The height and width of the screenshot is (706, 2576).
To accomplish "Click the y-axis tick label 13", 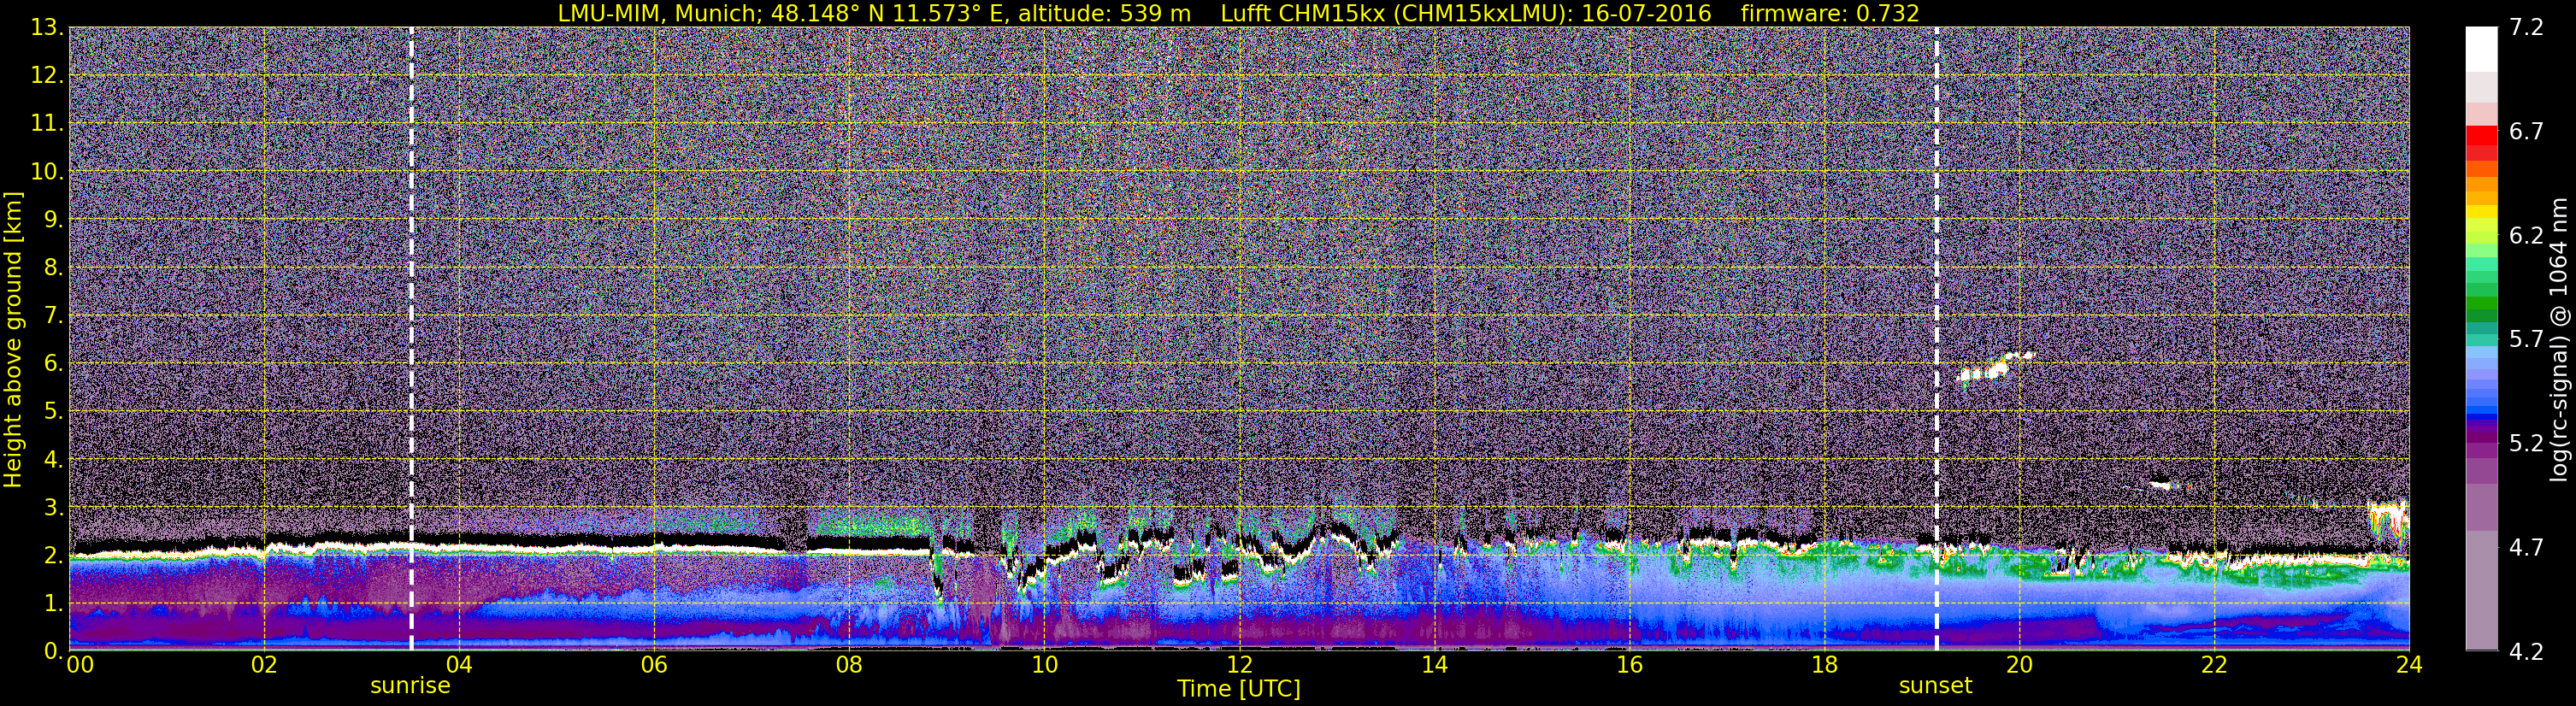I will tap(46, 27).
